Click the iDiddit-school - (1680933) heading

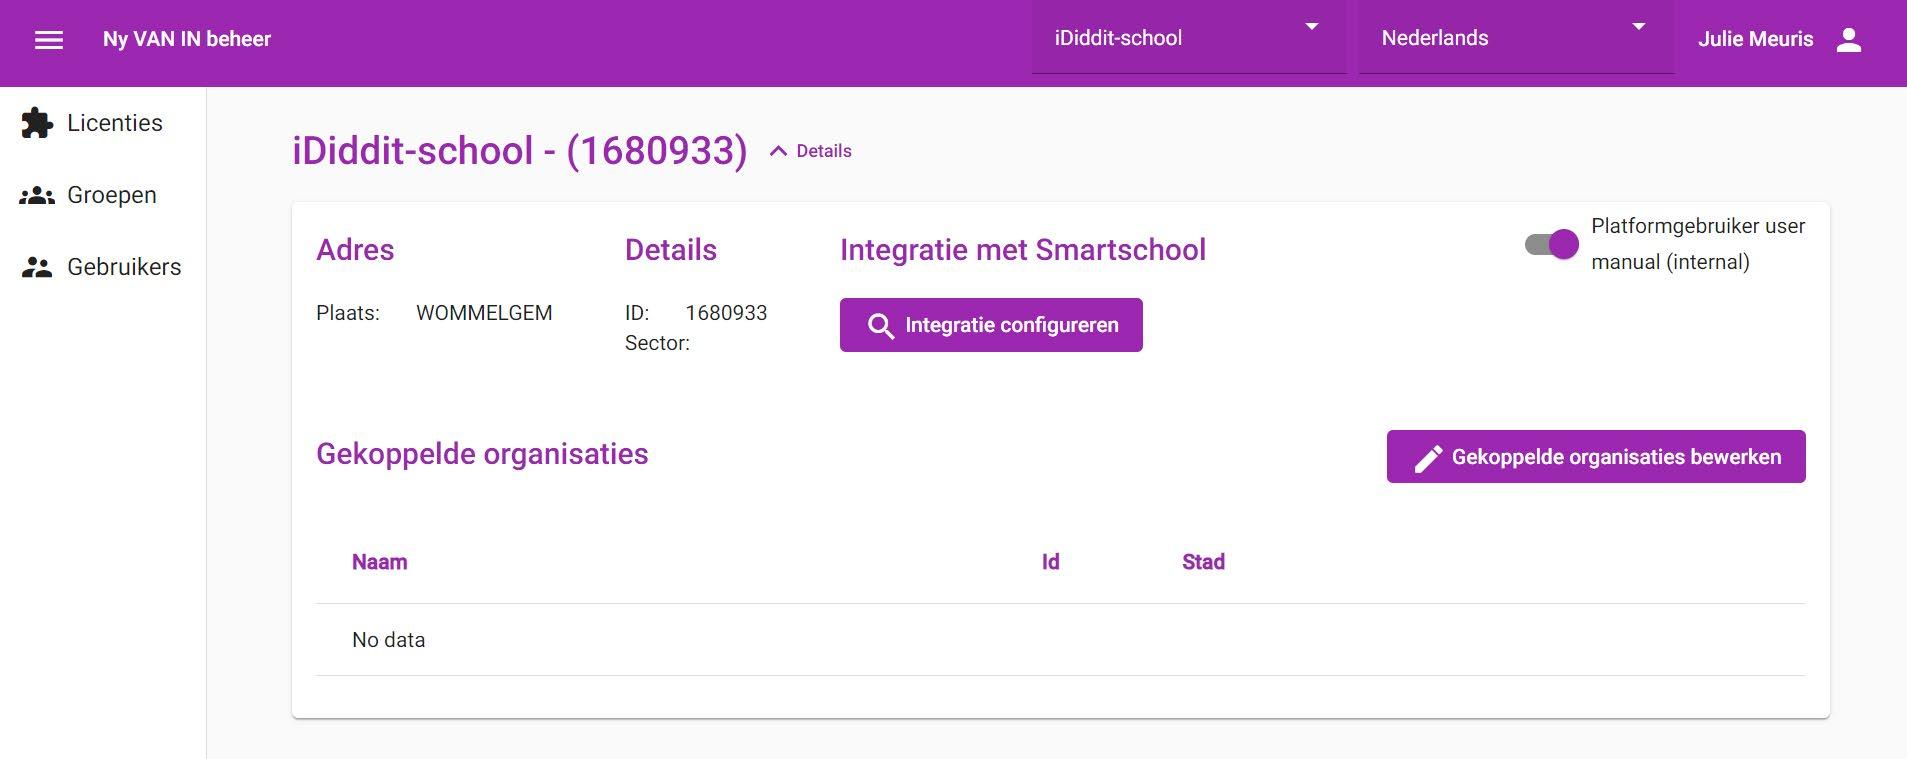[x=520, y=151]
